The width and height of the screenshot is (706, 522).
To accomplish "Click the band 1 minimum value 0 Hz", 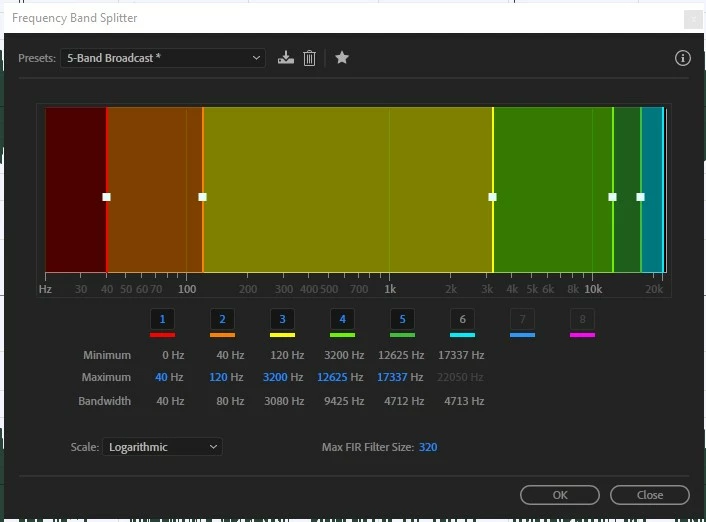I will 173,355.
